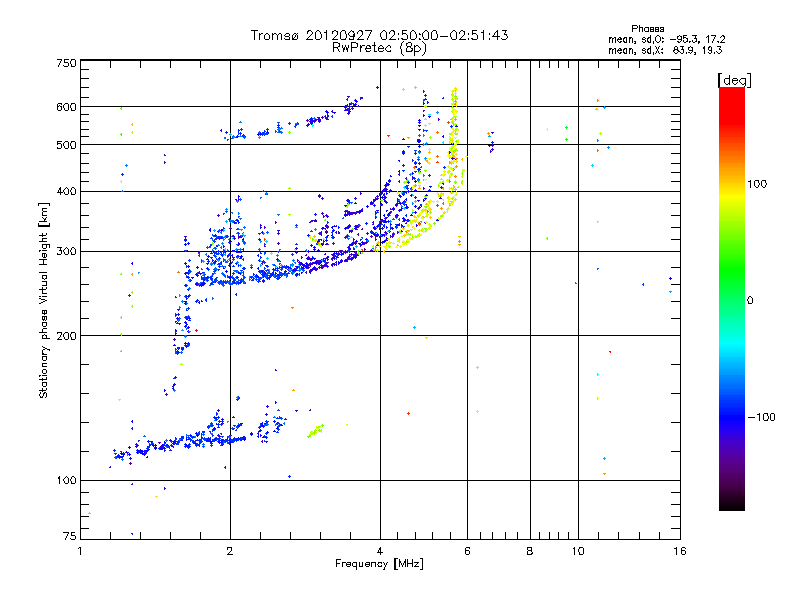Click the colorbar '-100' tick label
Viewport: 800px width, 600px height.
click(x=761, y=417)
